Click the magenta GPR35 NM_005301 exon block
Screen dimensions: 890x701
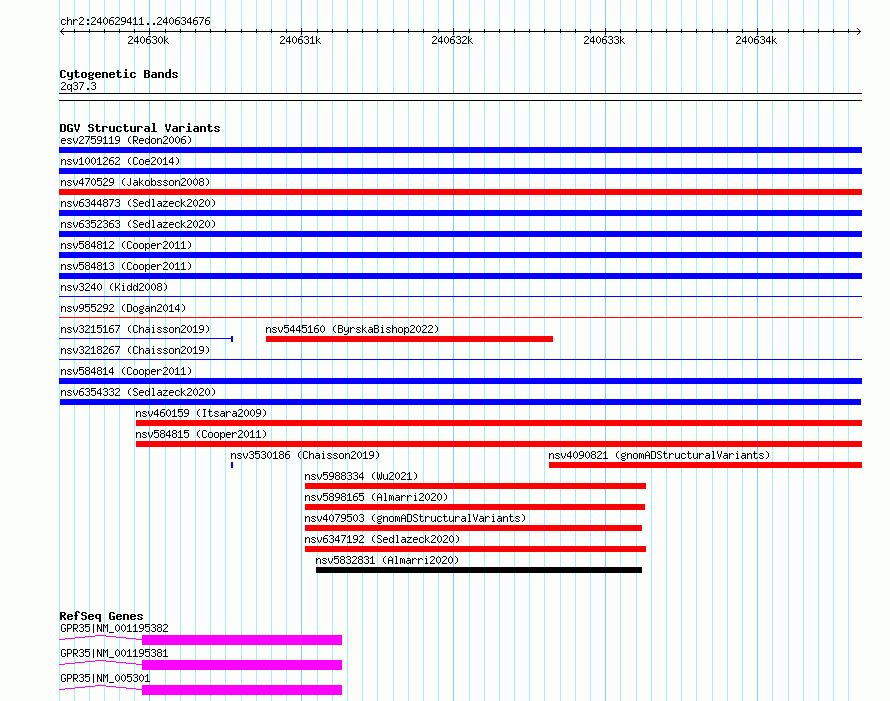coord(242,690)
